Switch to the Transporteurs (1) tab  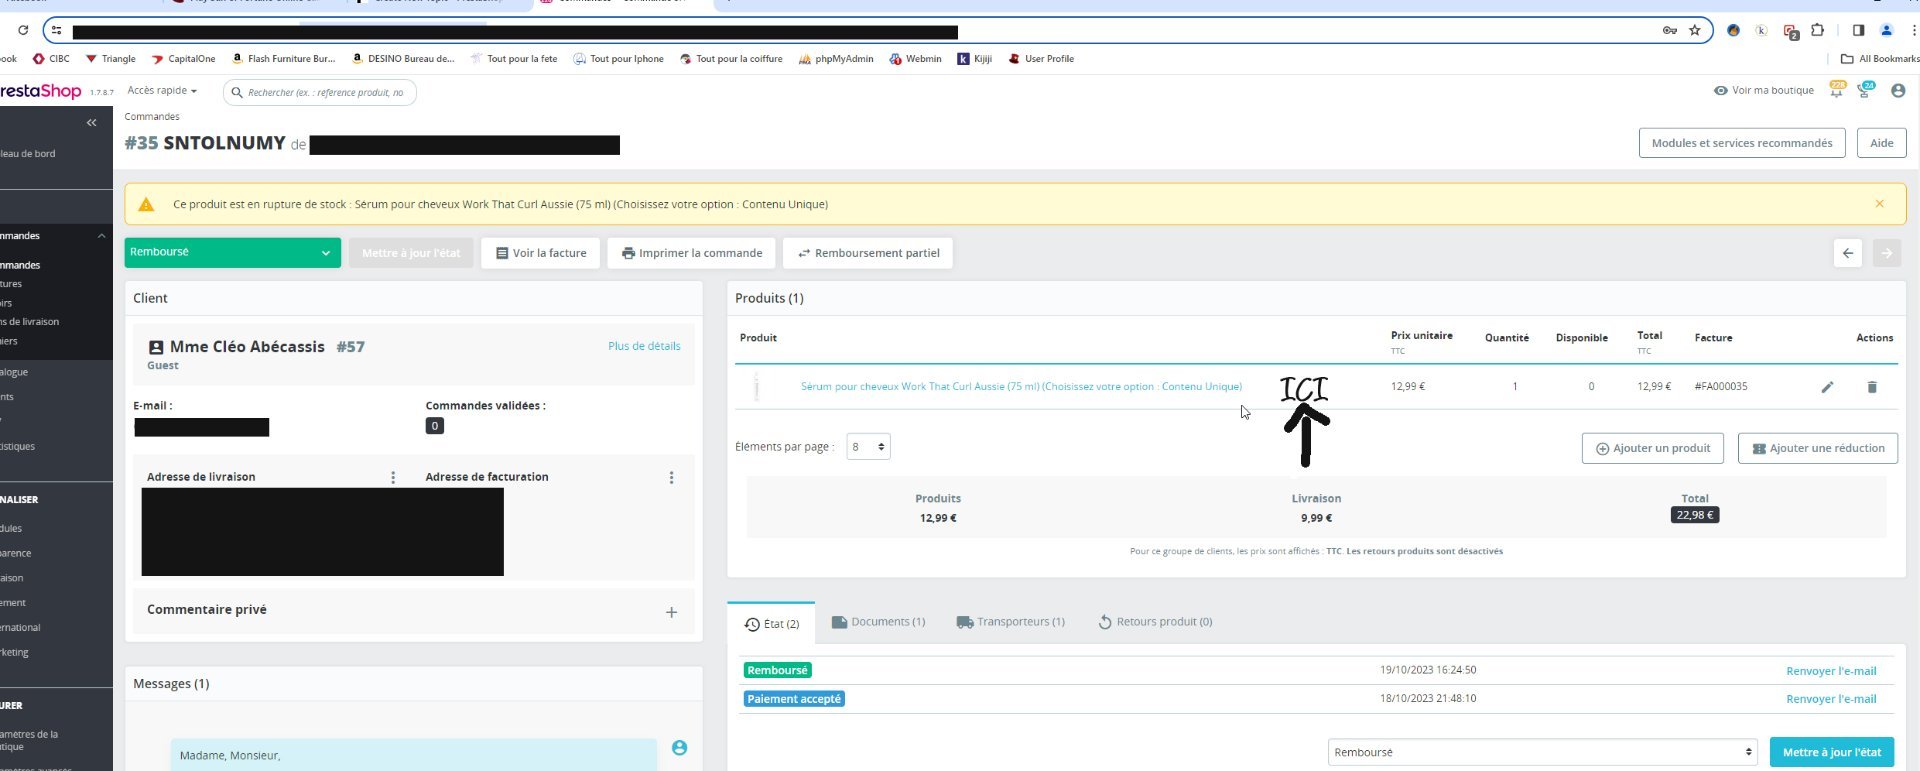(x=1011, y=622)
